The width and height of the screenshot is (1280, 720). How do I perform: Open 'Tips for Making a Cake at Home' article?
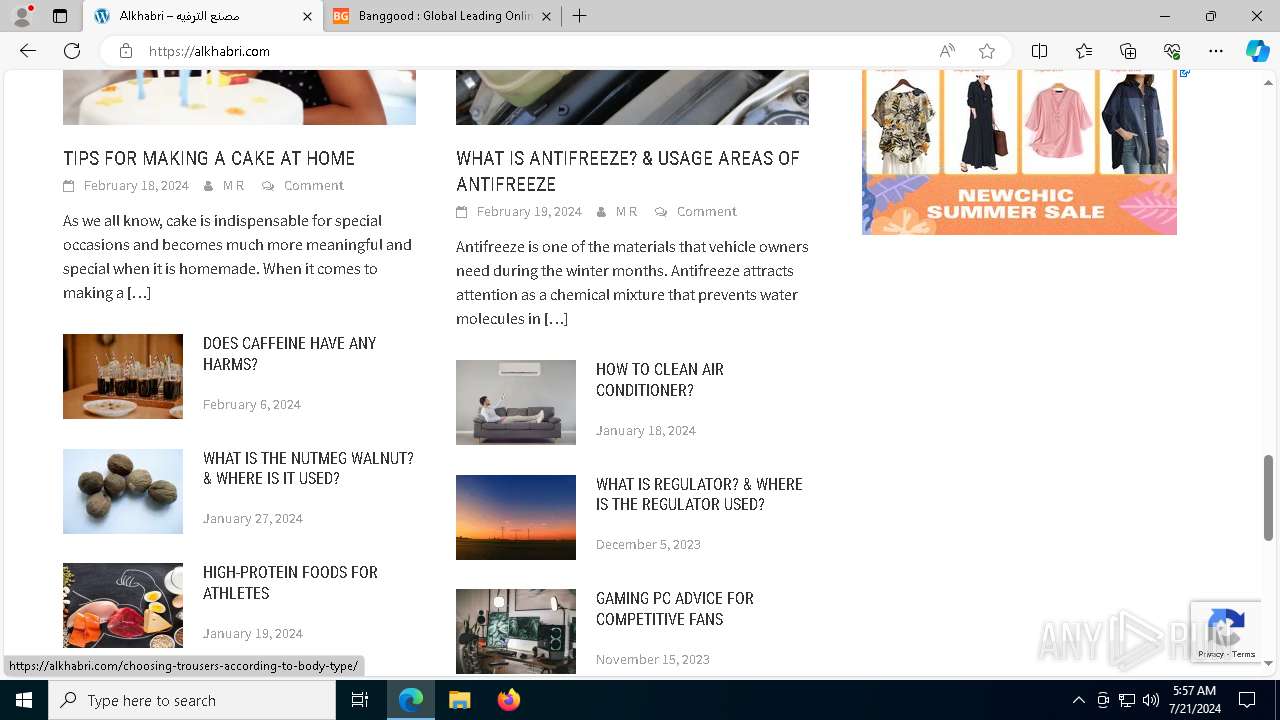click(209, 158)
